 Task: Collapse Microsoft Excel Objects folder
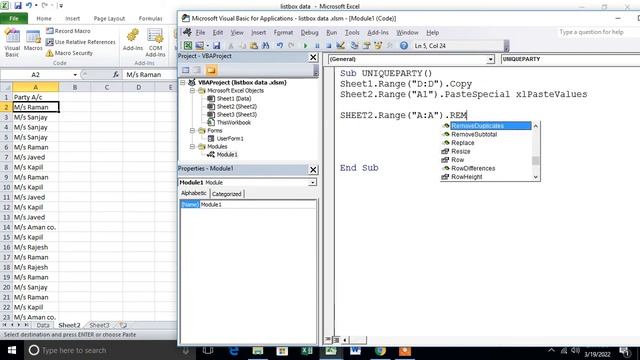coord(192,91)
